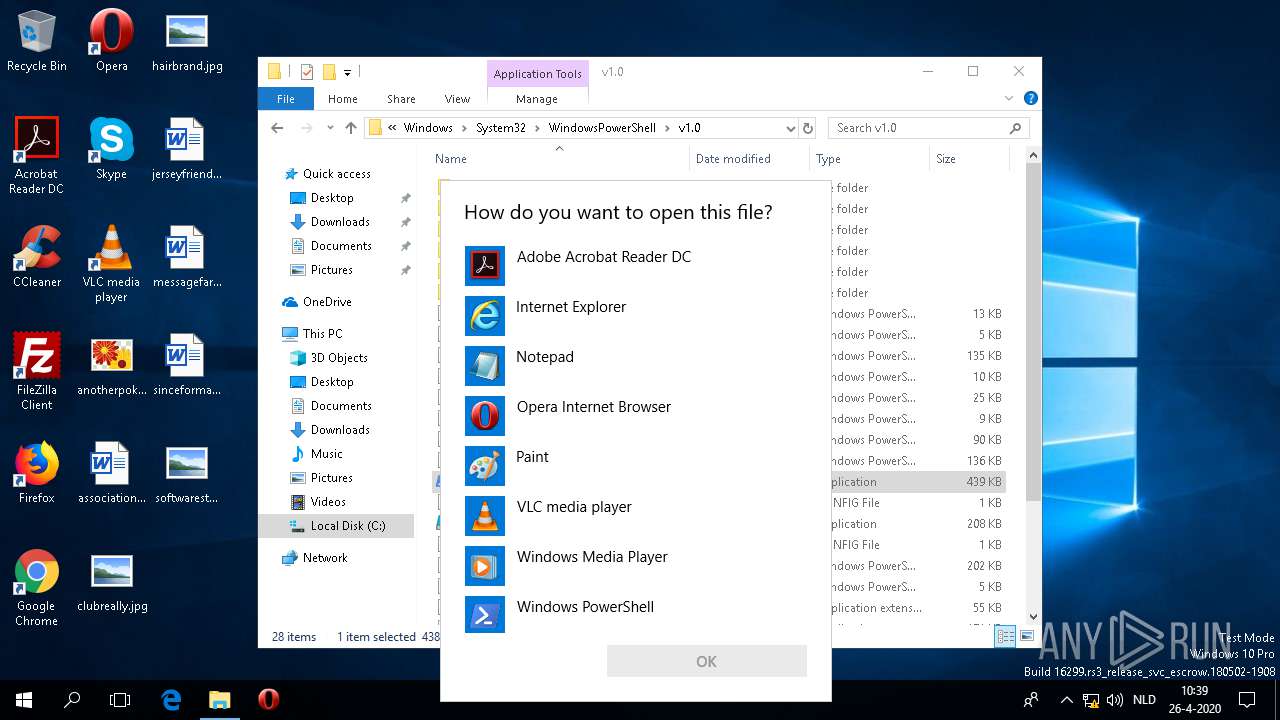The image size is (1280, 720).
Task: Open the address bar history dropdown
Action: point(791,128)
